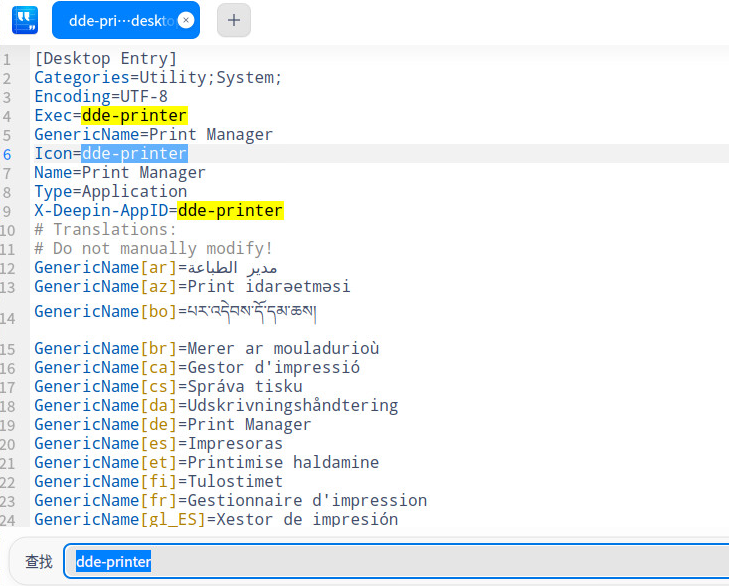Click the Type=Application line
This screenshot has width=729, height=586.
pos(111,192)
